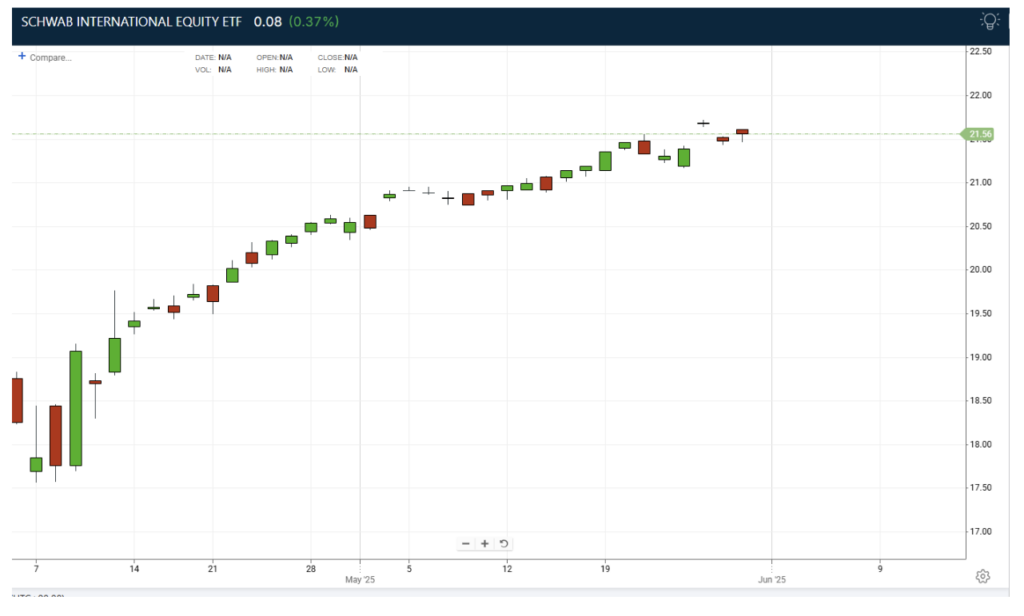The height and width of the screenshot is (616, 1024).
Task: Click the blue plus Compare icon
Action: pos(22,56)
